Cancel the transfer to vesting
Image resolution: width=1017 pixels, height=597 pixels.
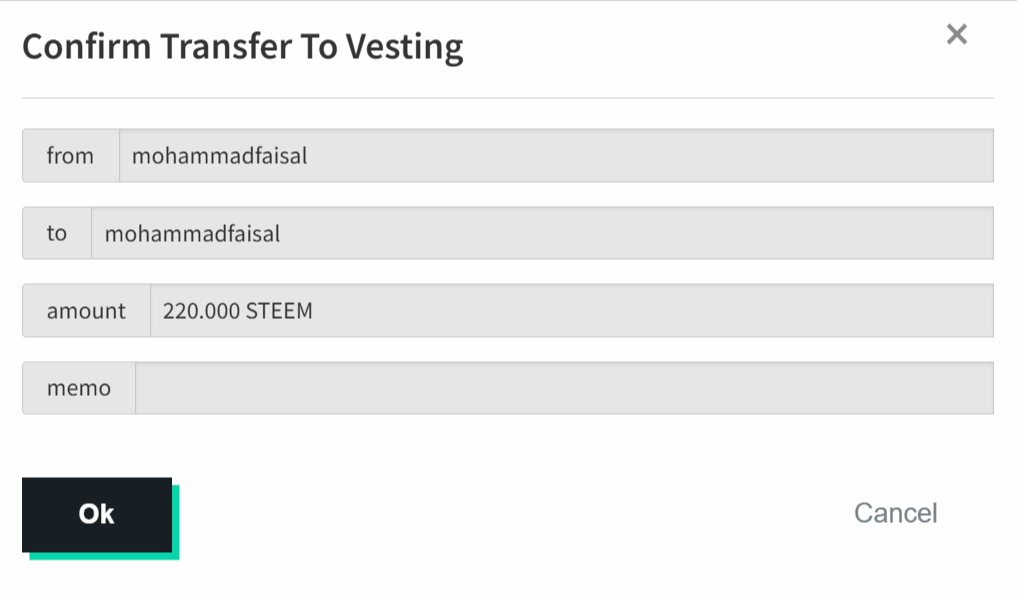pos(895,513)
